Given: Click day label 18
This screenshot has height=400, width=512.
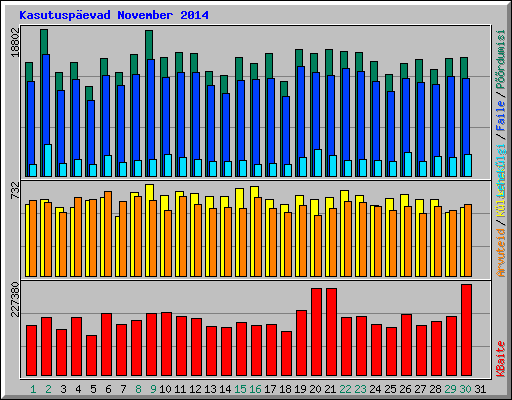Looking at the screenshot, I should tap(285, 389).
